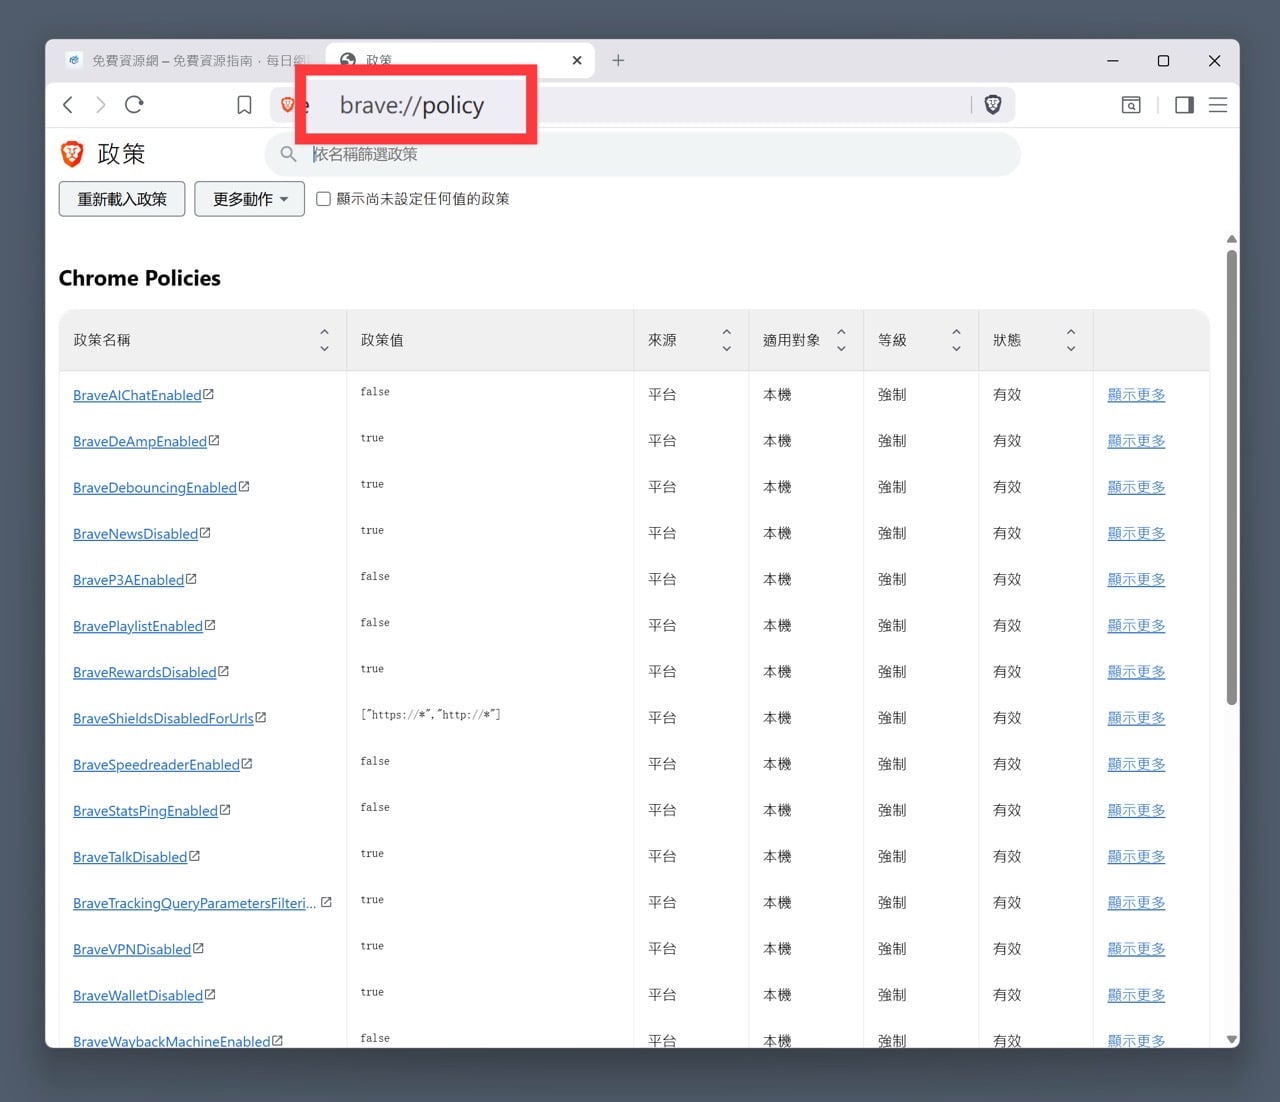
Task: Sort table by 政策名稱 column
Action: 324,340
